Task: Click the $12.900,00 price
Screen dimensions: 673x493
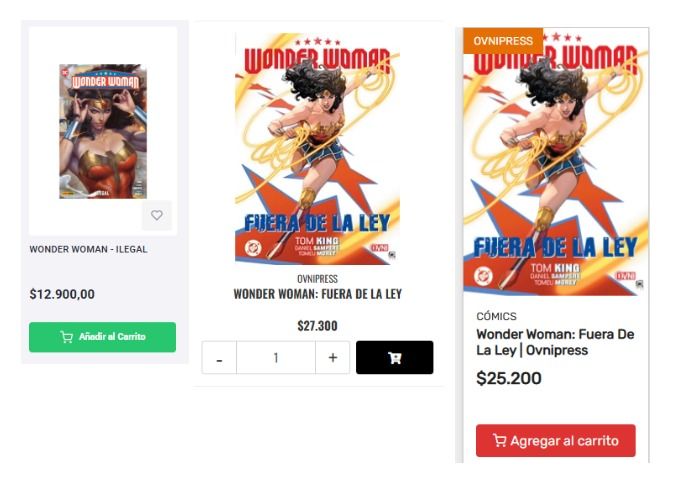Action: 62,294
